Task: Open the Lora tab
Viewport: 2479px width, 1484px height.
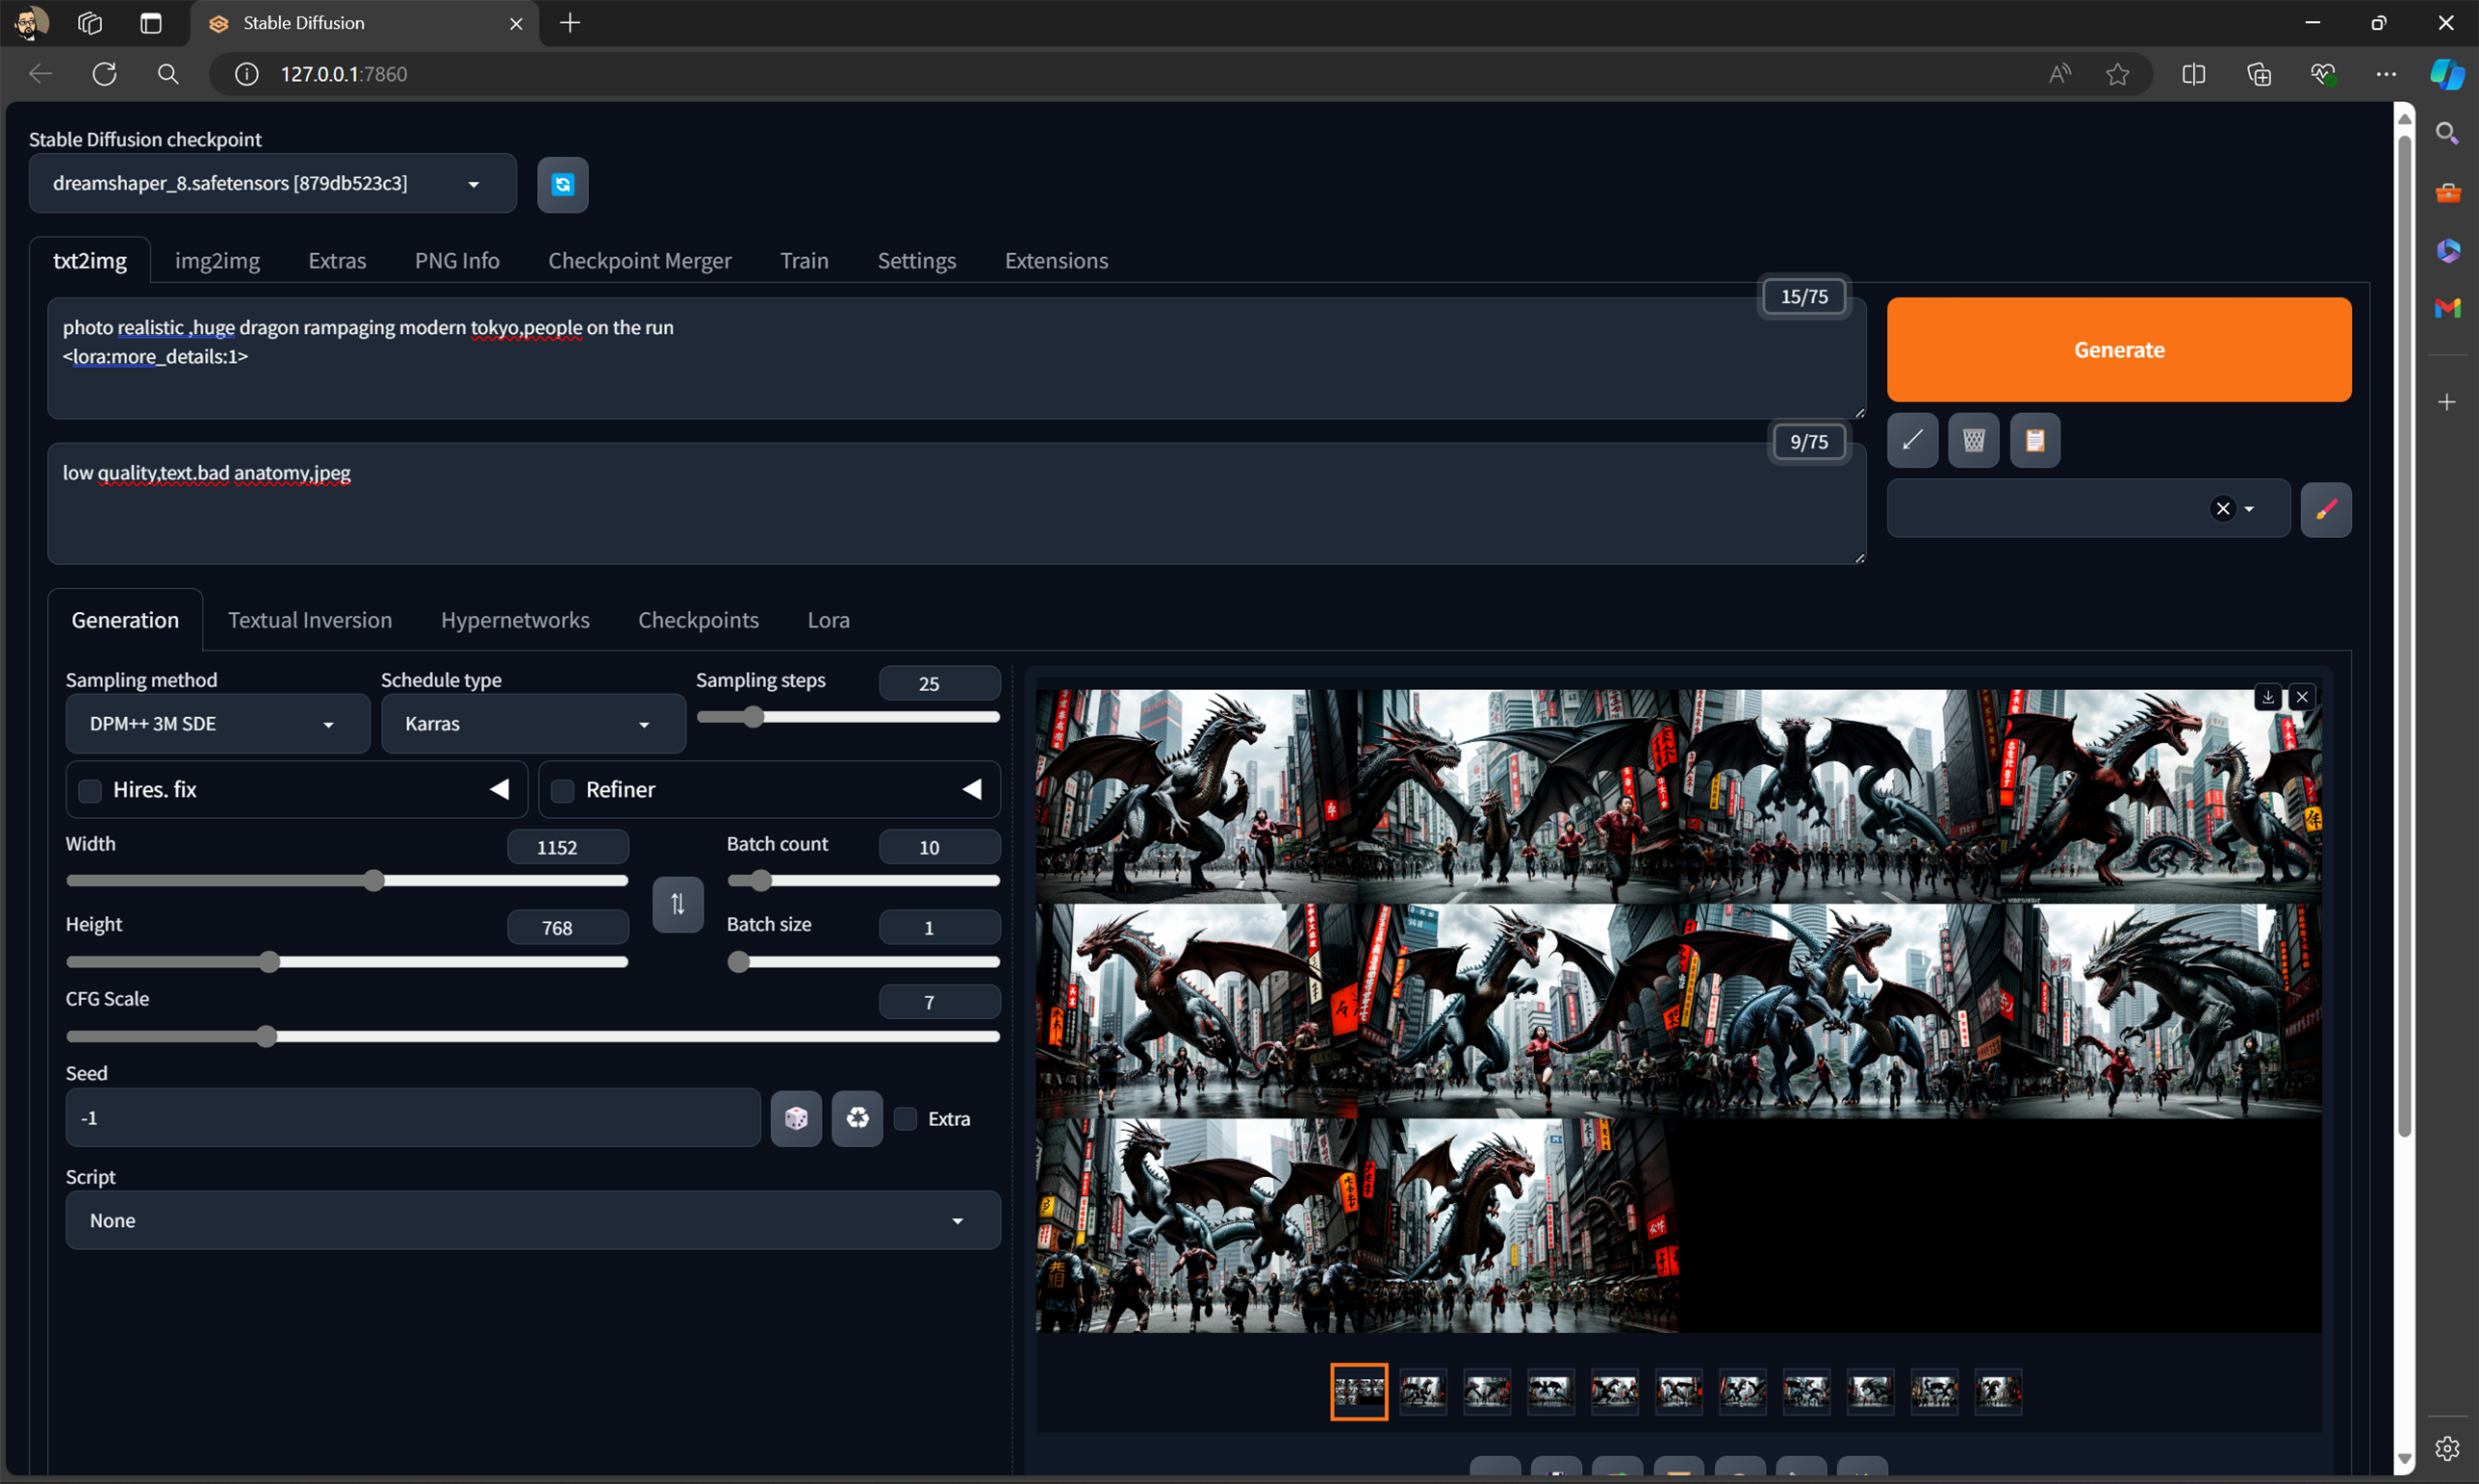Action: tap(828, 620)
